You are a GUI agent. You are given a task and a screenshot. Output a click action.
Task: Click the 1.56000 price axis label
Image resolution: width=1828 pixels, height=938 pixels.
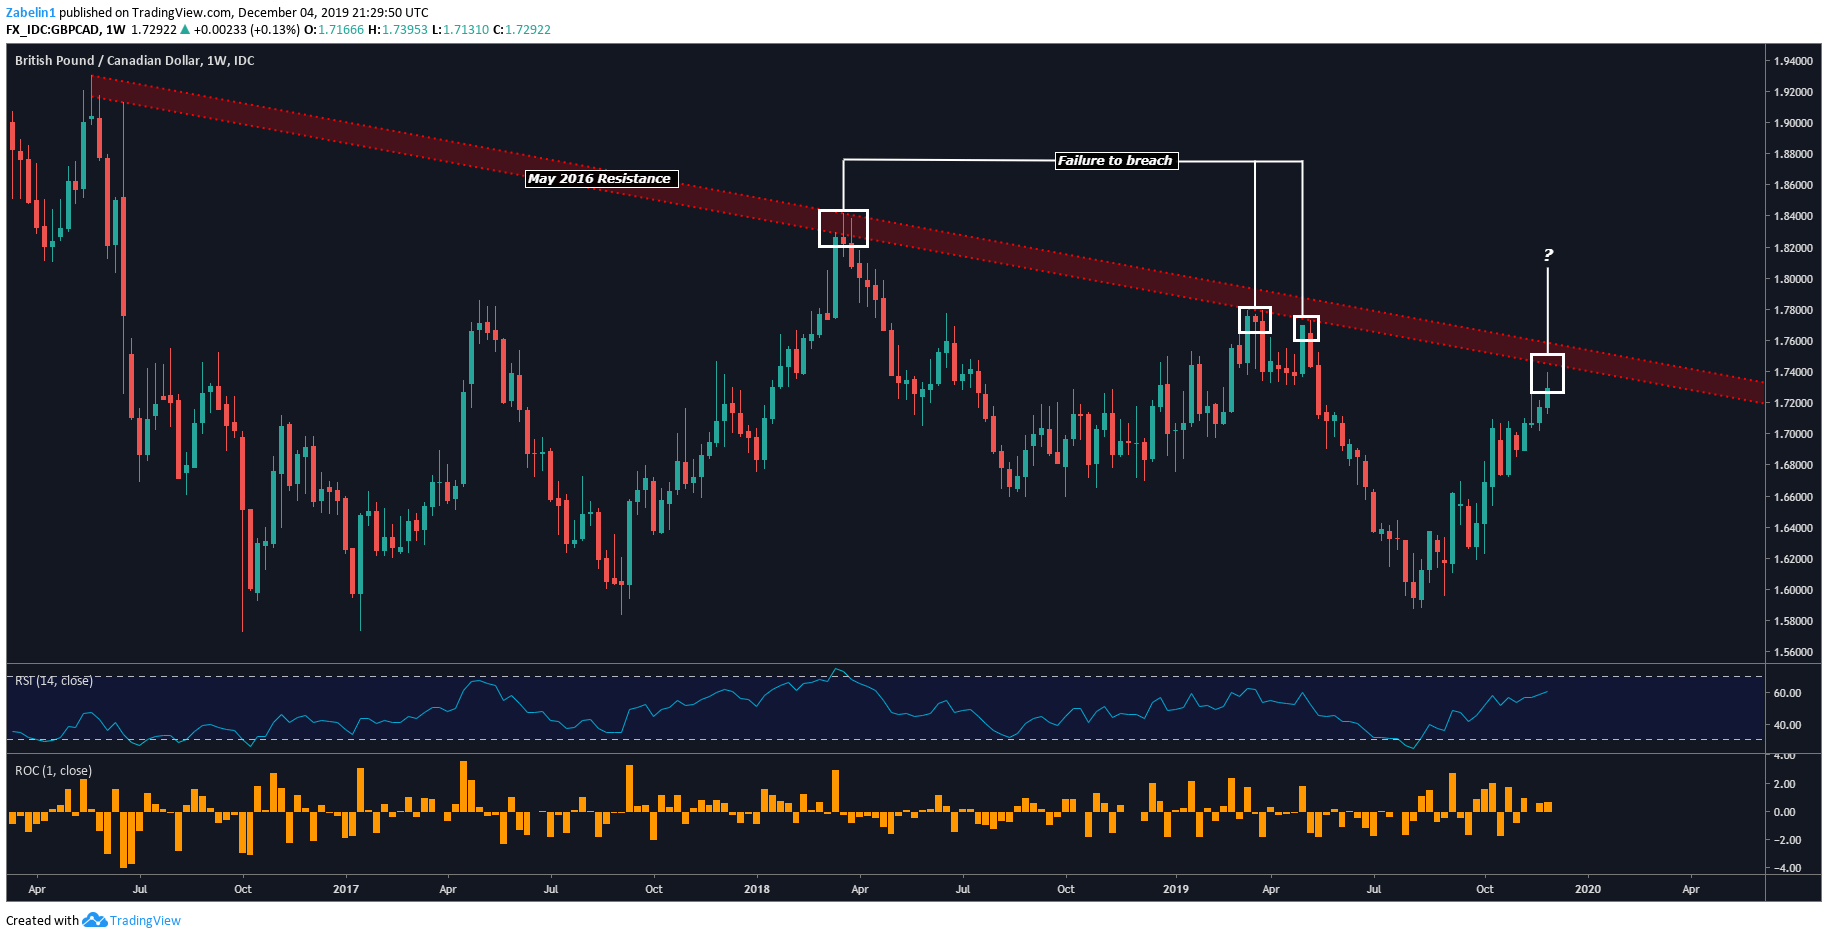(1793, 652)
